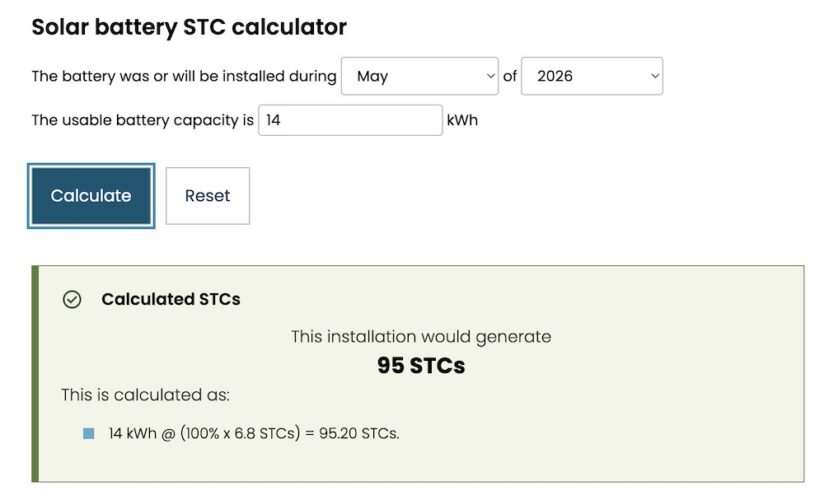The image size is (824, 500).
Task: Click the bold 95 STCs result
Action: (421, 365)
